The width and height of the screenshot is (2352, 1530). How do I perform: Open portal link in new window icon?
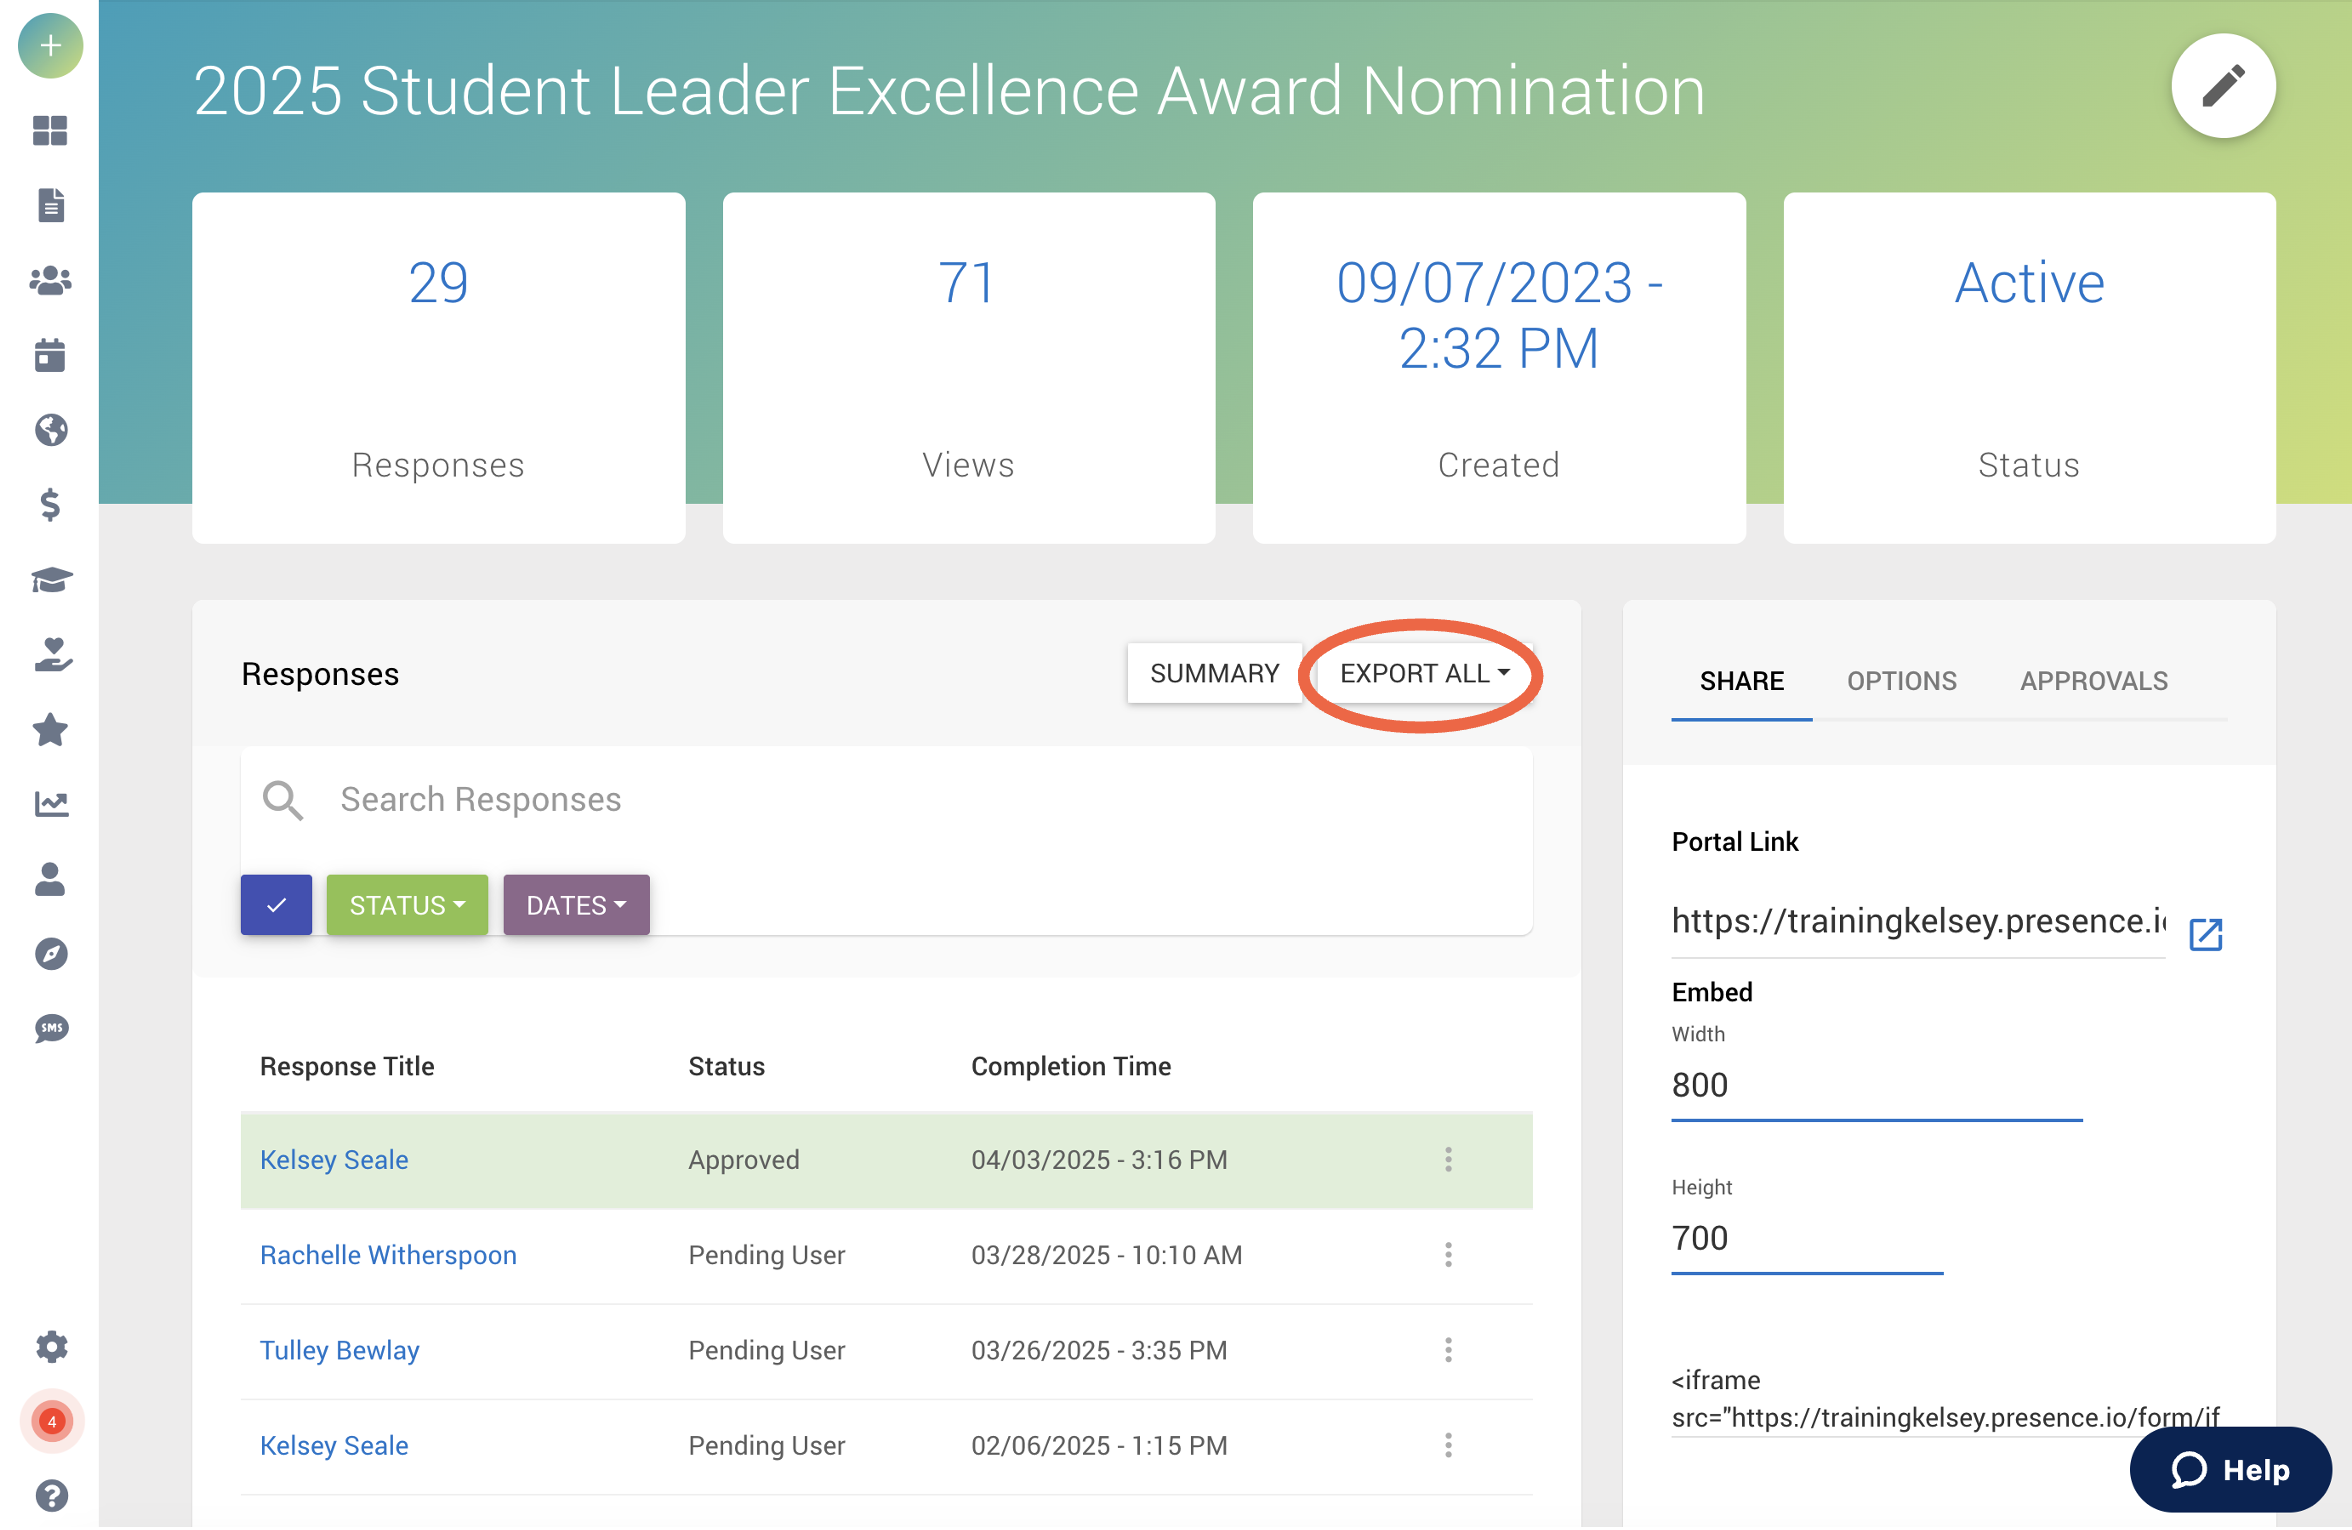2206,936
